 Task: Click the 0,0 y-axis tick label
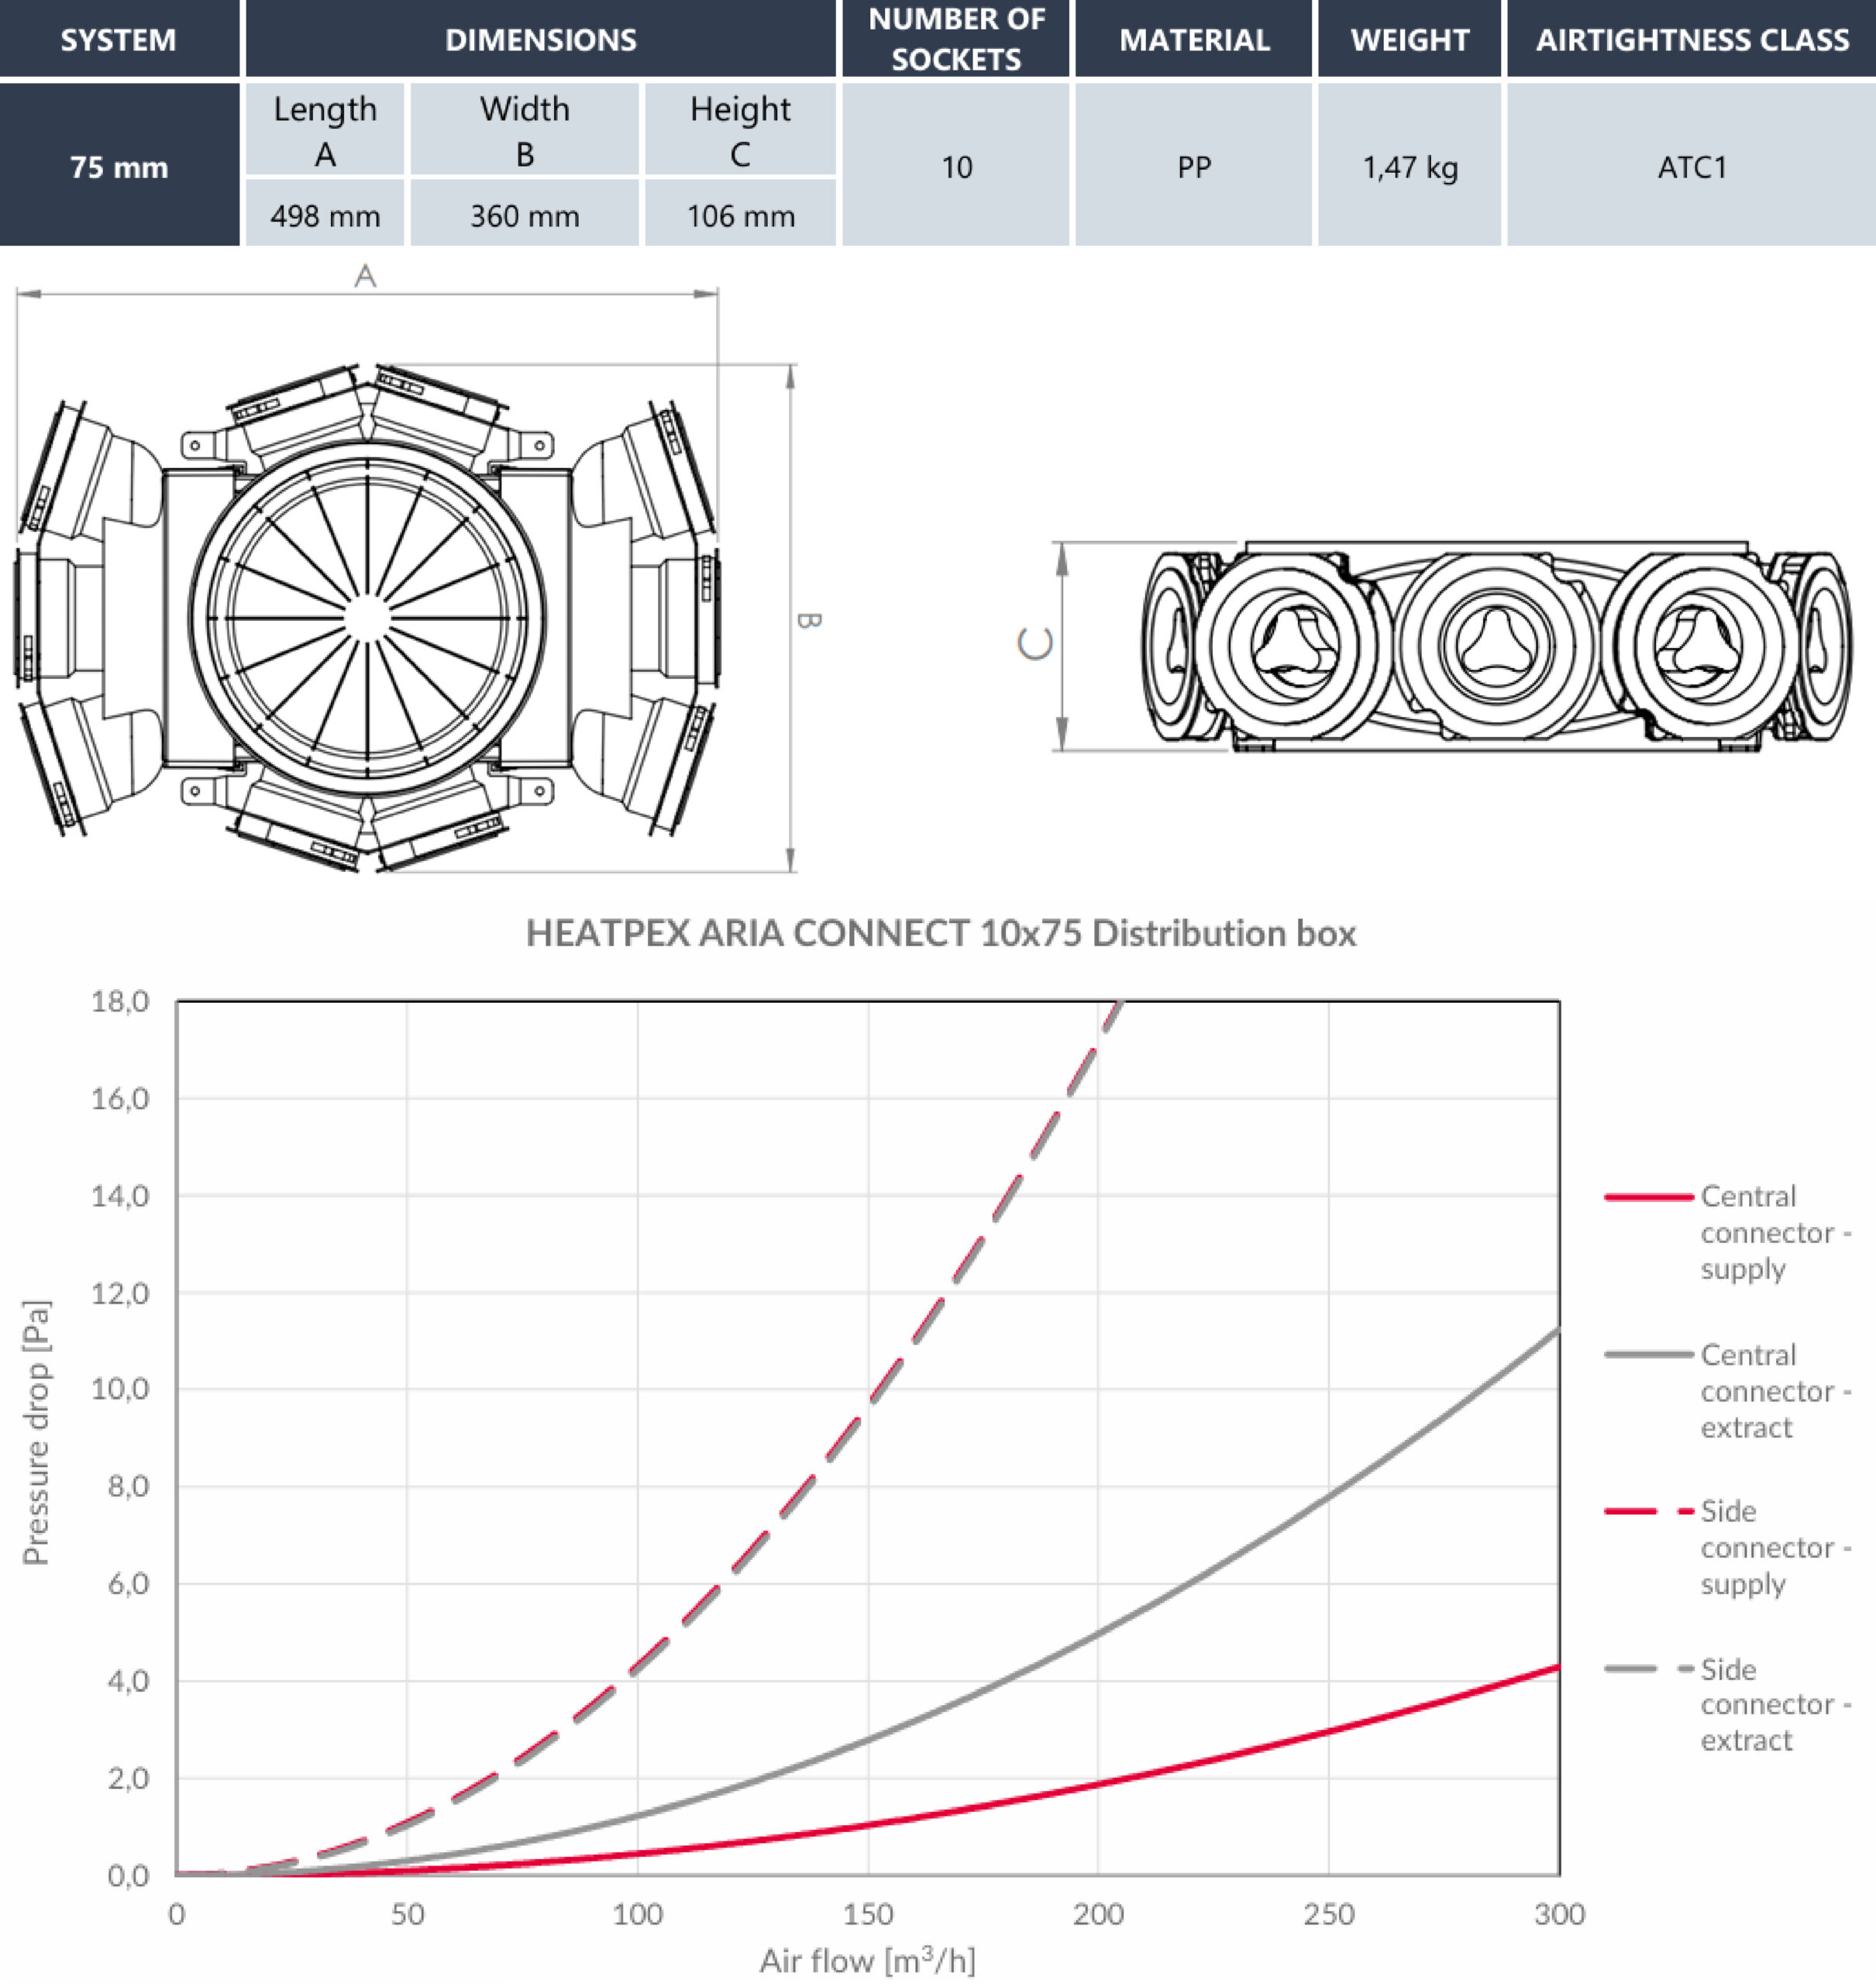click(x=128, y=1875)
